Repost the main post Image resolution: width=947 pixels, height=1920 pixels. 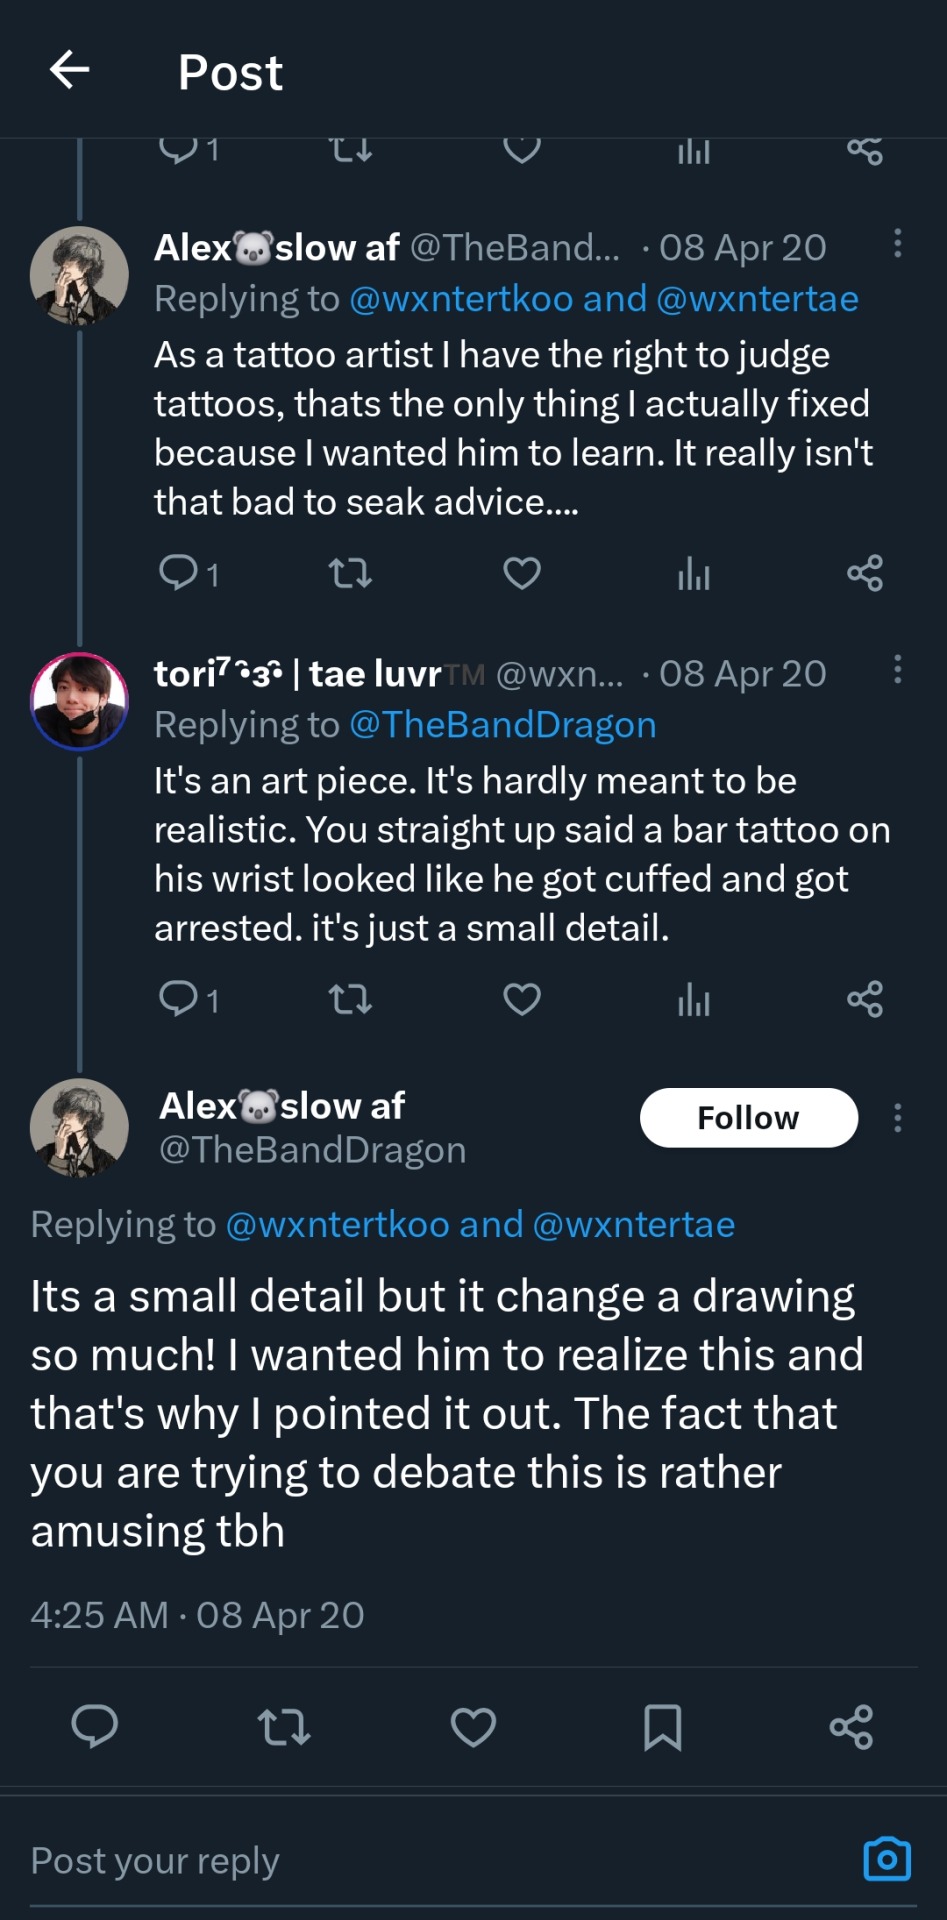pyautogui.click(x=284, y=1727)
